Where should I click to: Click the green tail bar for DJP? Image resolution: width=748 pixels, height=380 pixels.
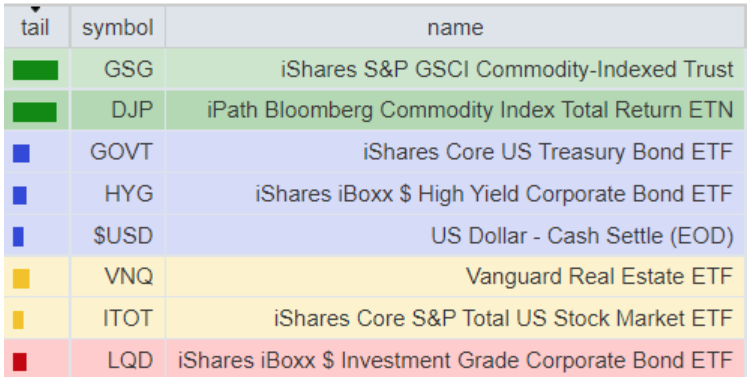point(35,112)
